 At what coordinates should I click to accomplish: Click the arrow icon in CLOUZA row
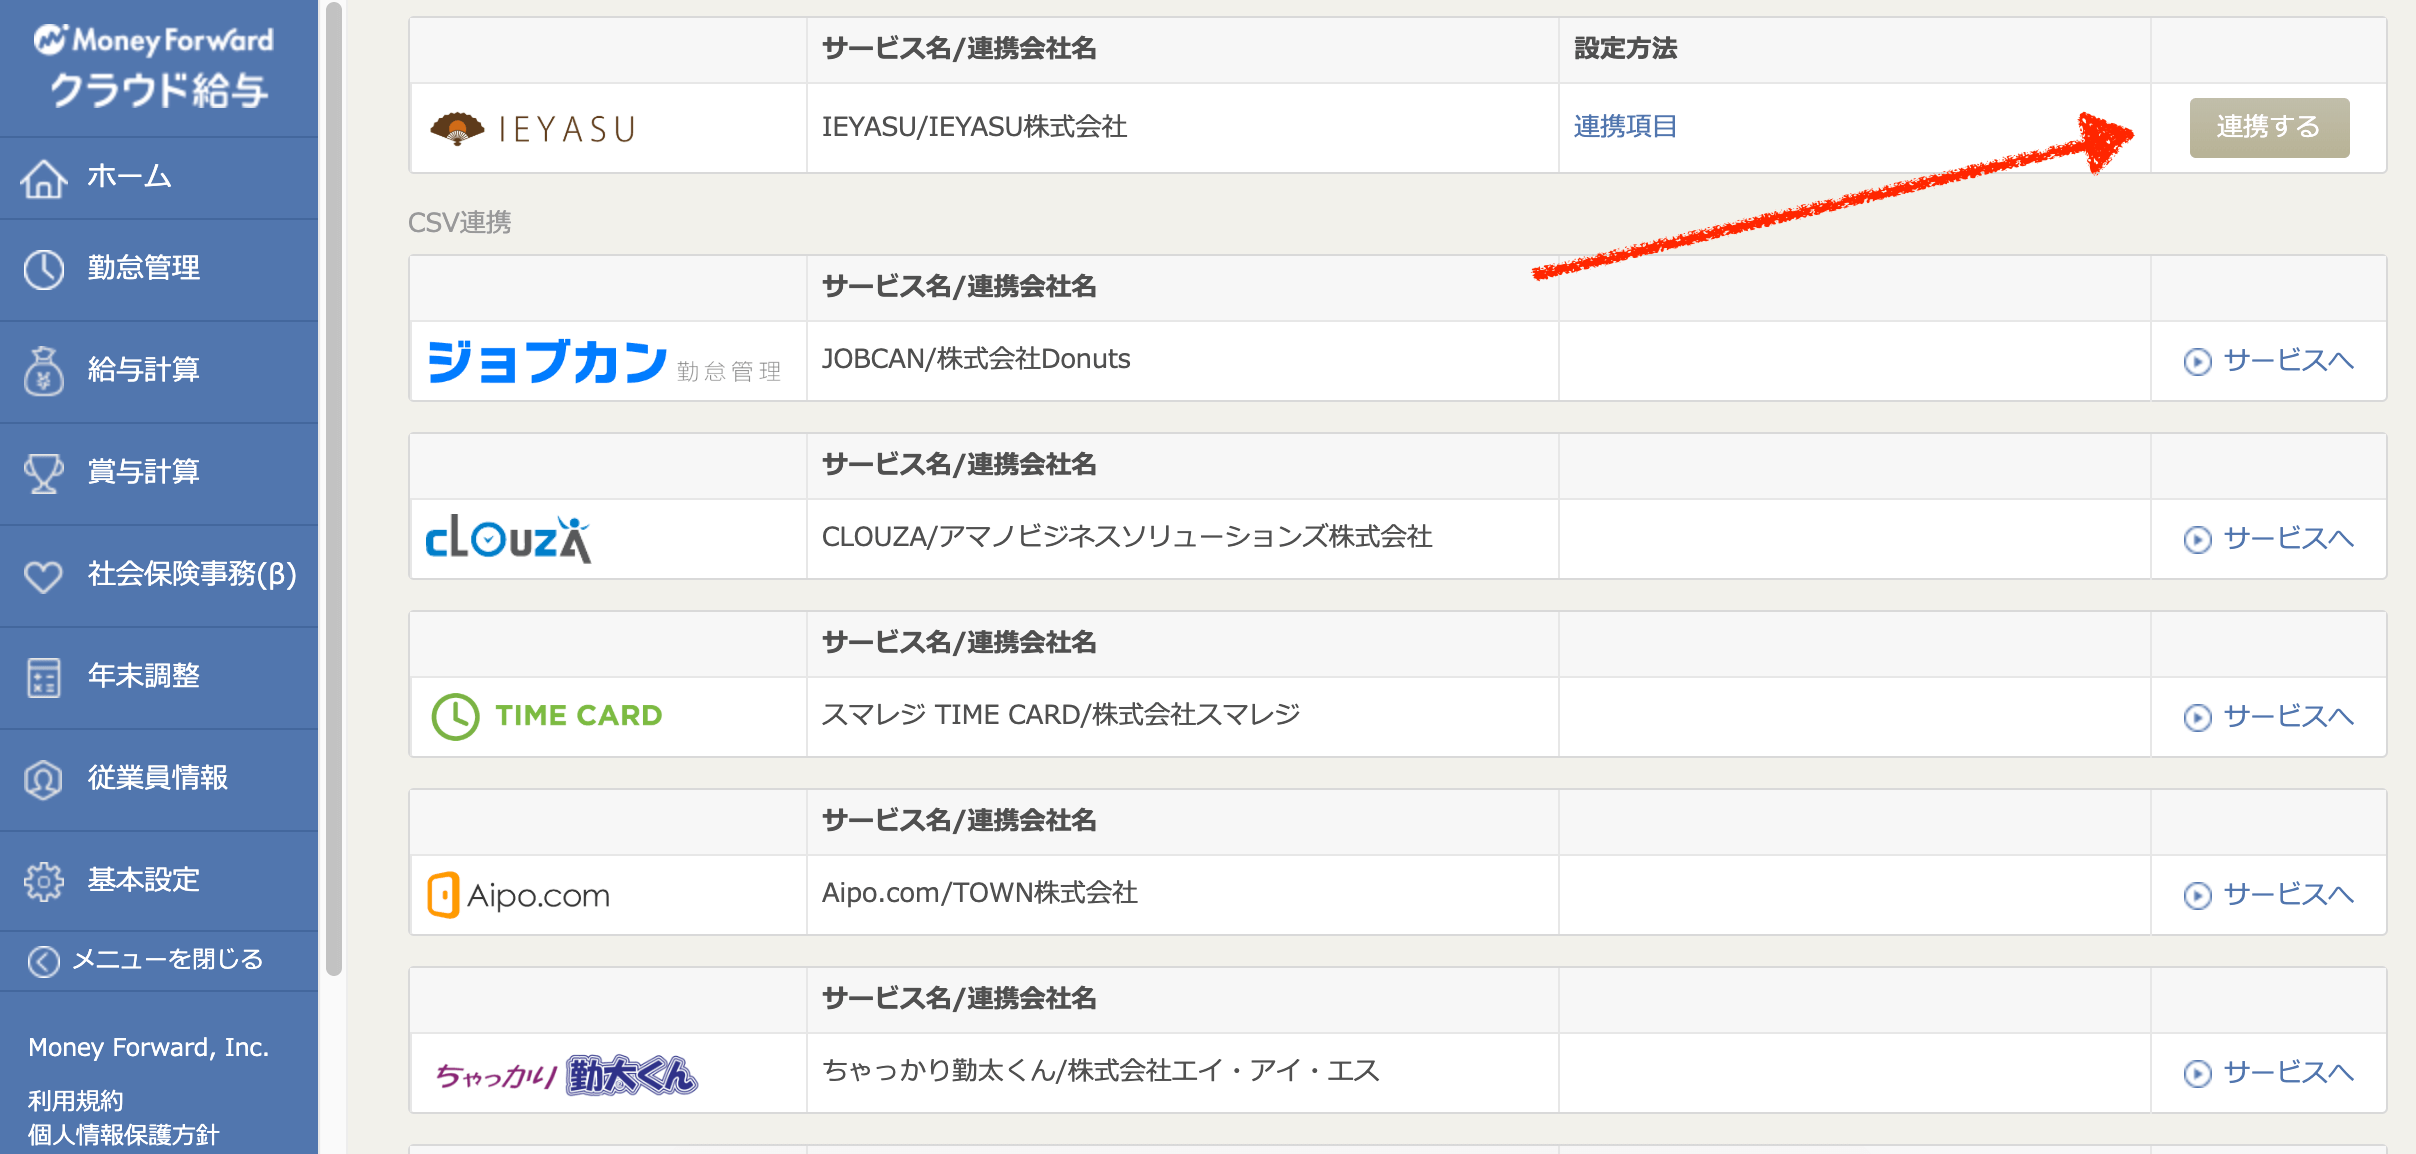[x=2197, y=539]
